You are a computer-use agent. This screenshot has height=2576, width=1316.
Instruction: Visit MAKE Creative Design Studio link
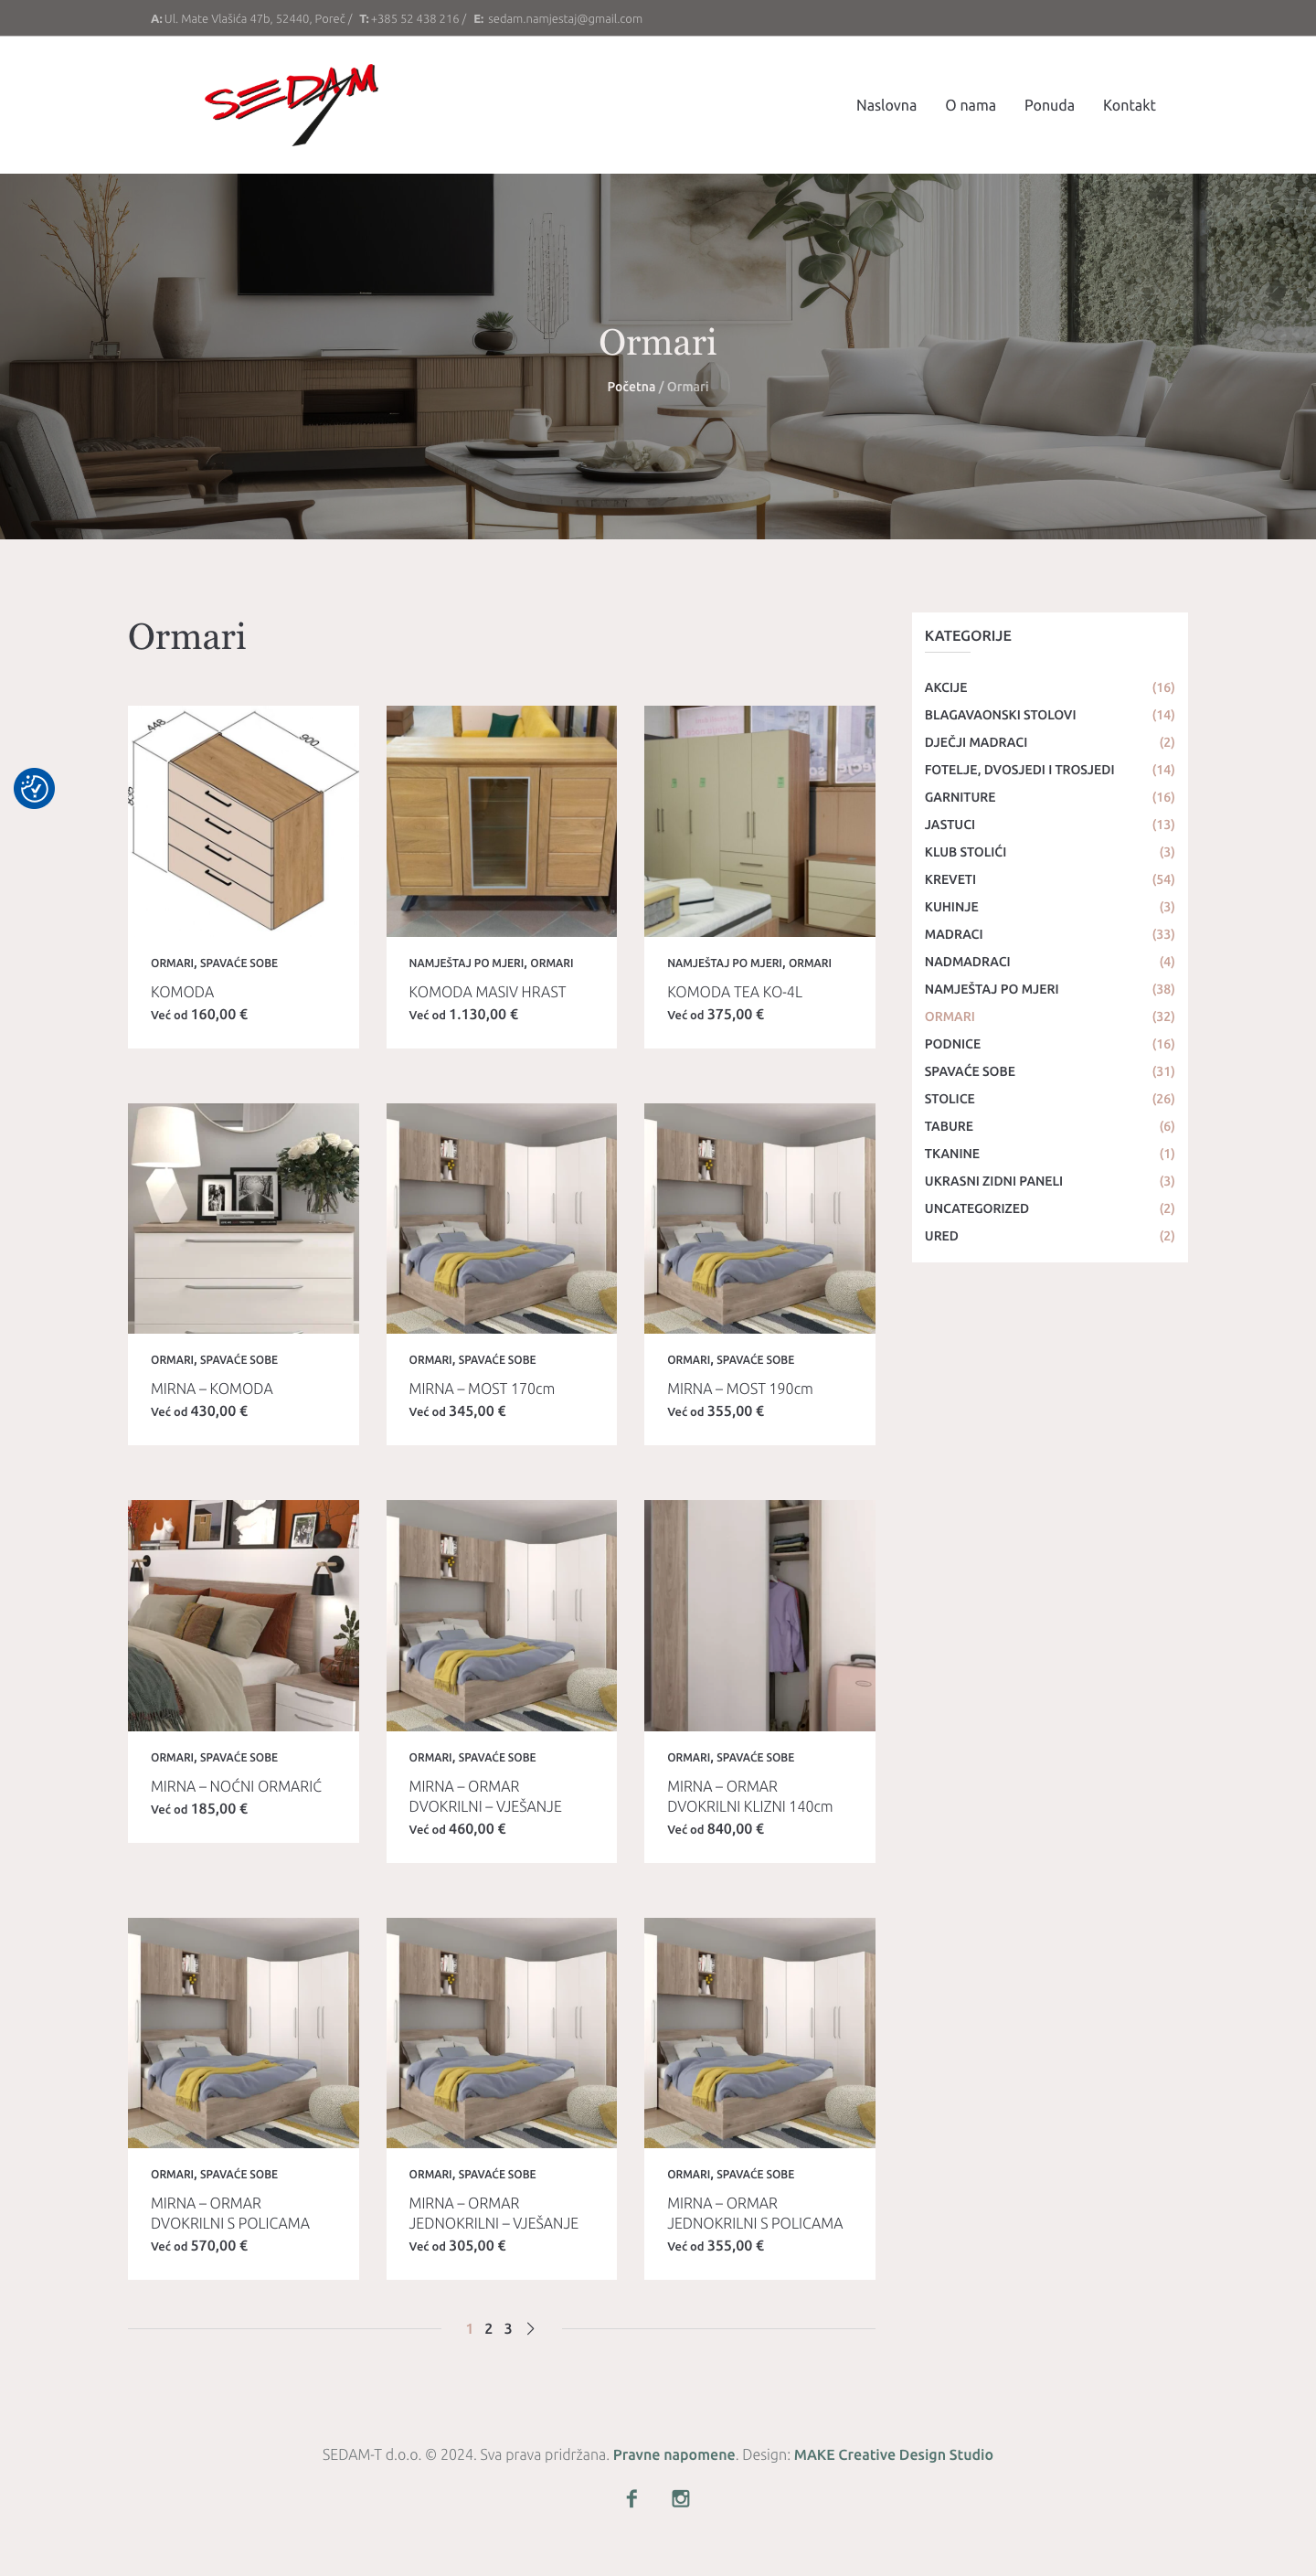click(893, 2454)
